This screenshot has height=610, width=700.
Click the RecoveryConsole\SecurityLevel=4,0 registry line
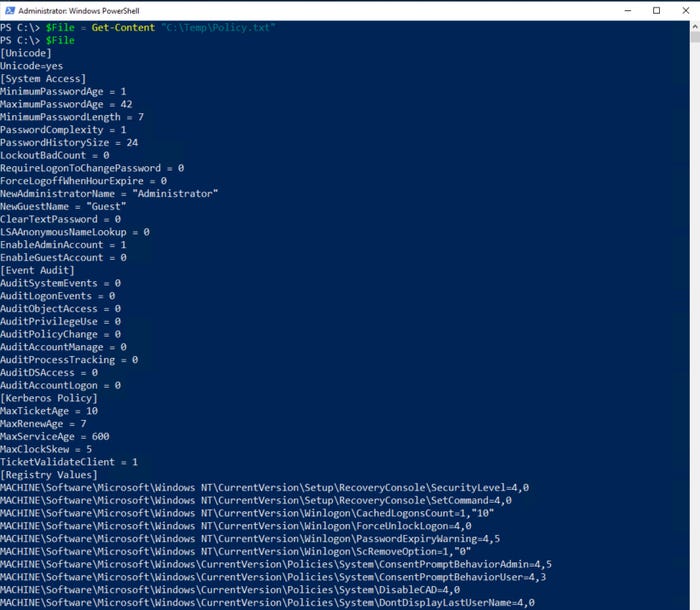[x=264, y=488]
